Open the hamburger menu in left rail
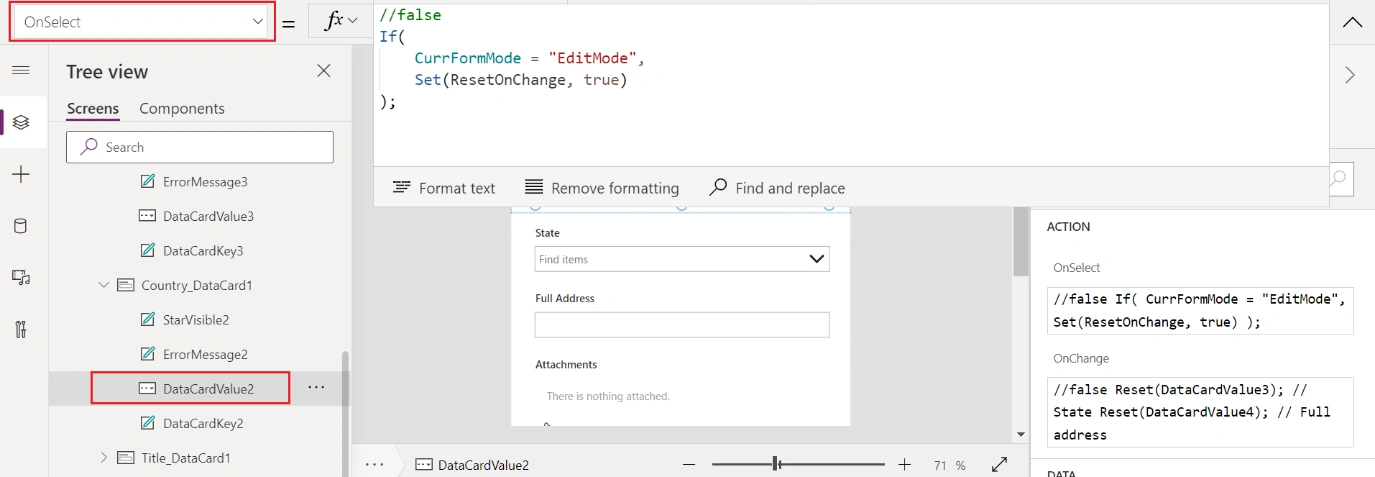1375x477 pixels. tap(21, 70)
